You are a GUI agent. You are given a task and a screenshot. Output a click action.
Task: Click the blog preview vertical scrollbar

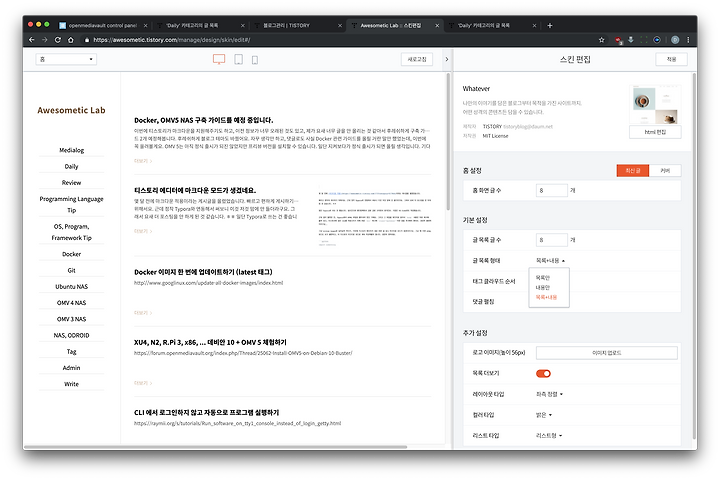pos(448,141)
